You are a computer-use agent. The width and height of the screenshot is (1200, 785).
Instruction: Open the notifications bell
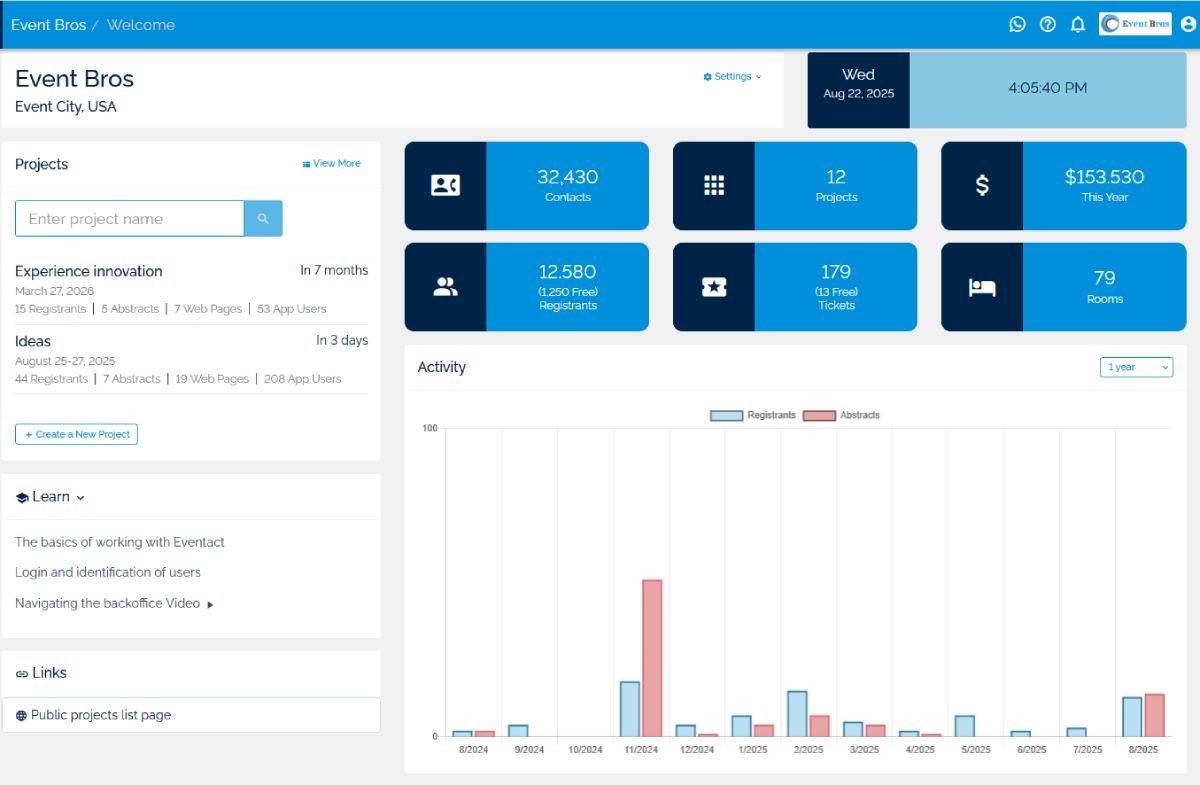click(1077, 25)
